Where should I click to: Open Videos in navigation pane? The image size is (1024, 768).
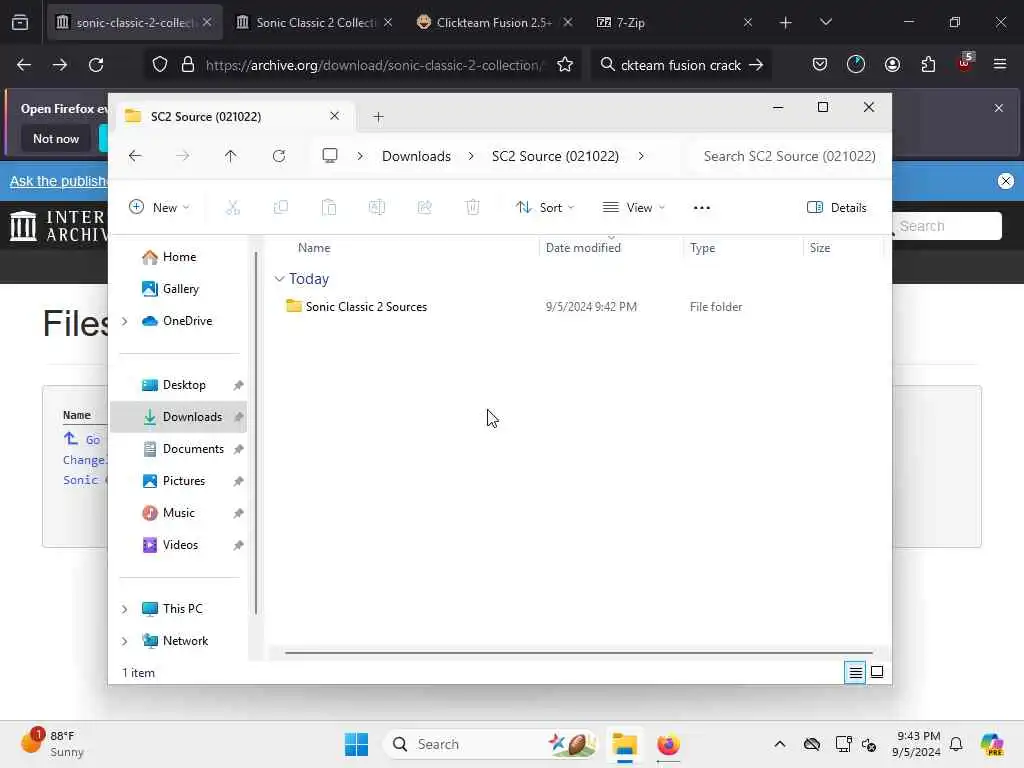[x=178, y=545]
